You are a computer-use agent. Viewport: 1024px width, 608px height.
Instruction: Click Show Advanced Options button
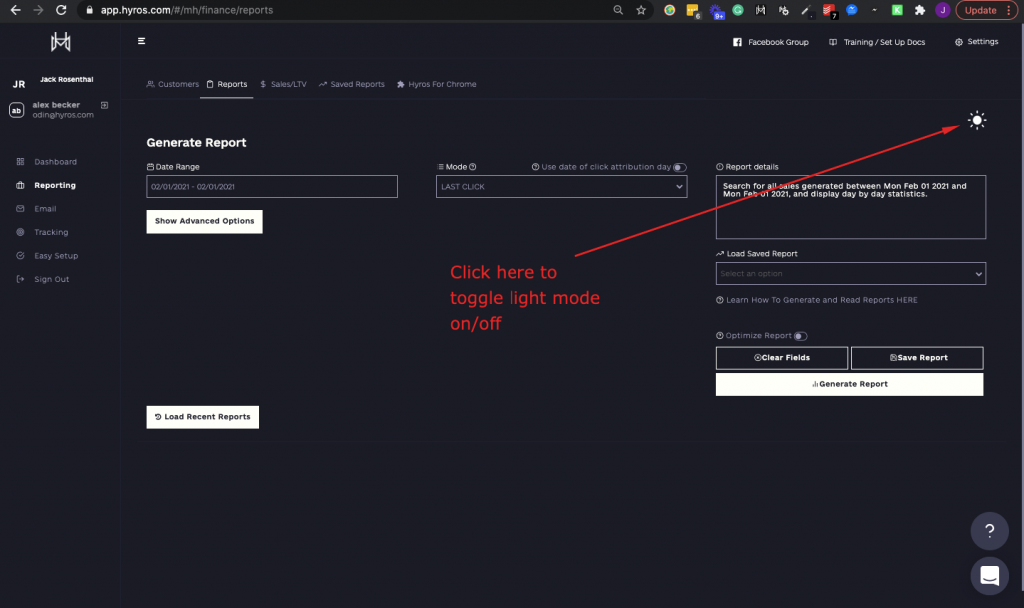coord(204,221)
